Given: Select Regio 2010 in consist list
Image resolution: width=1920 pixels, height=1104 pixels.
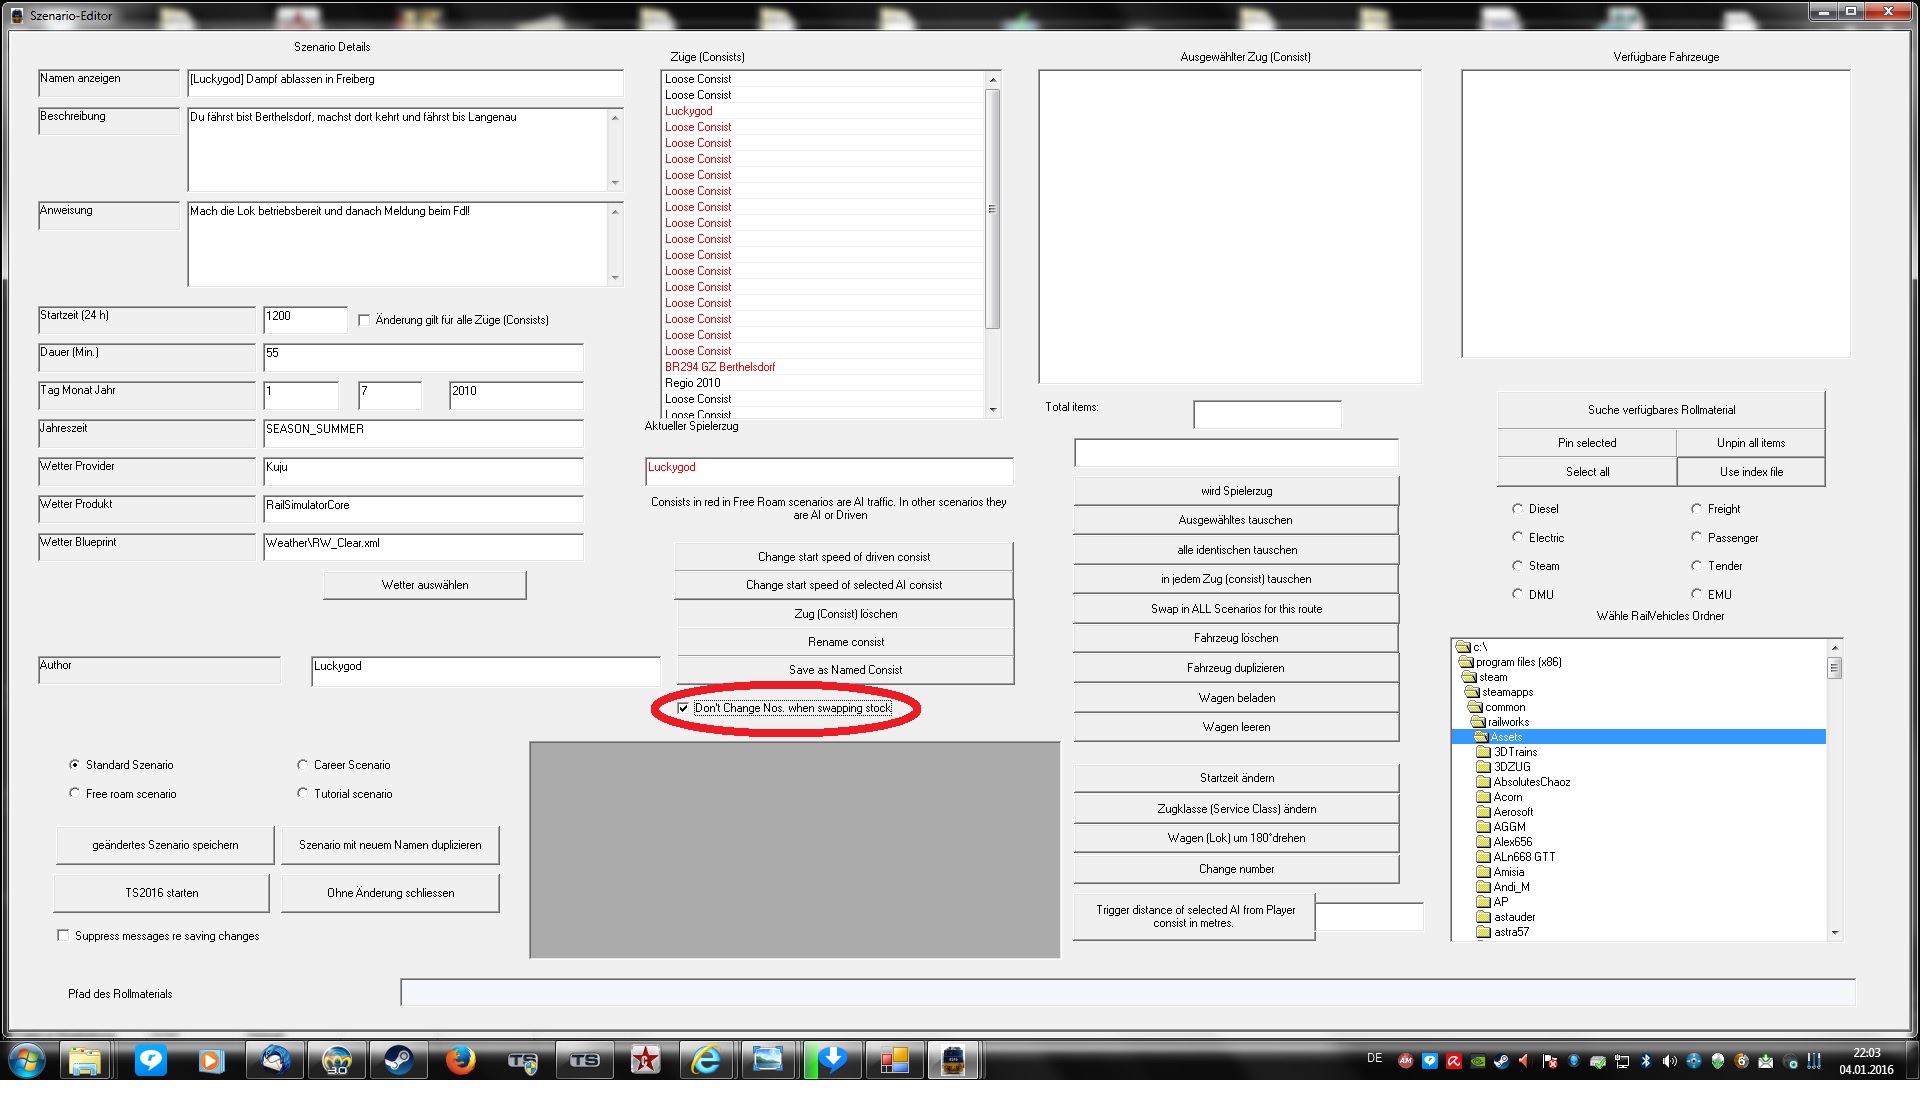Looking at the screenshot, I should point(692,383).
